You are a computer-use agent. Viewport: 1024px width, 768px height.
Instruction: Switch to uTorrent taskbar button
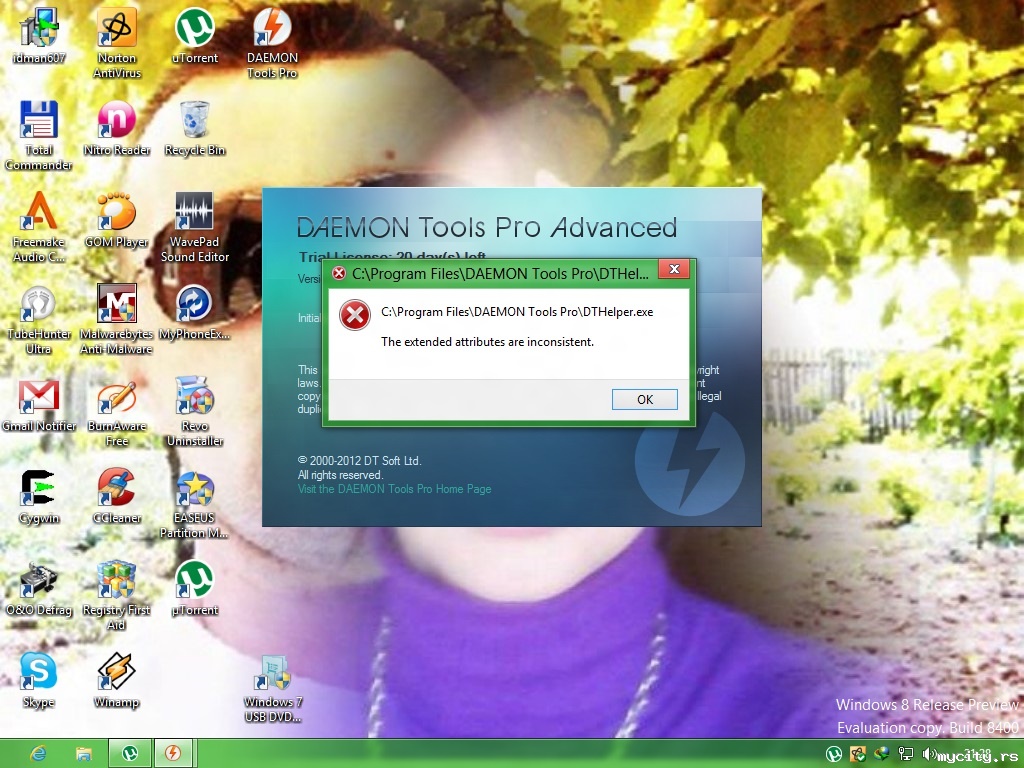(x=129, y=753)
